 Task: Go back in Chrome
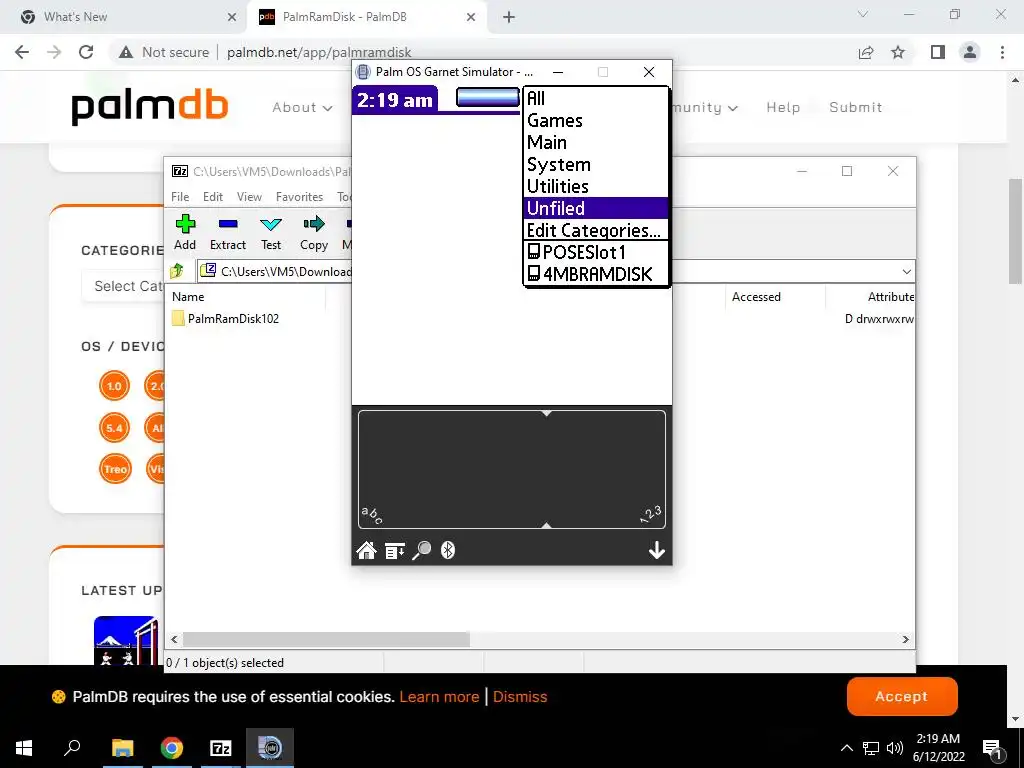pos(22,52)
